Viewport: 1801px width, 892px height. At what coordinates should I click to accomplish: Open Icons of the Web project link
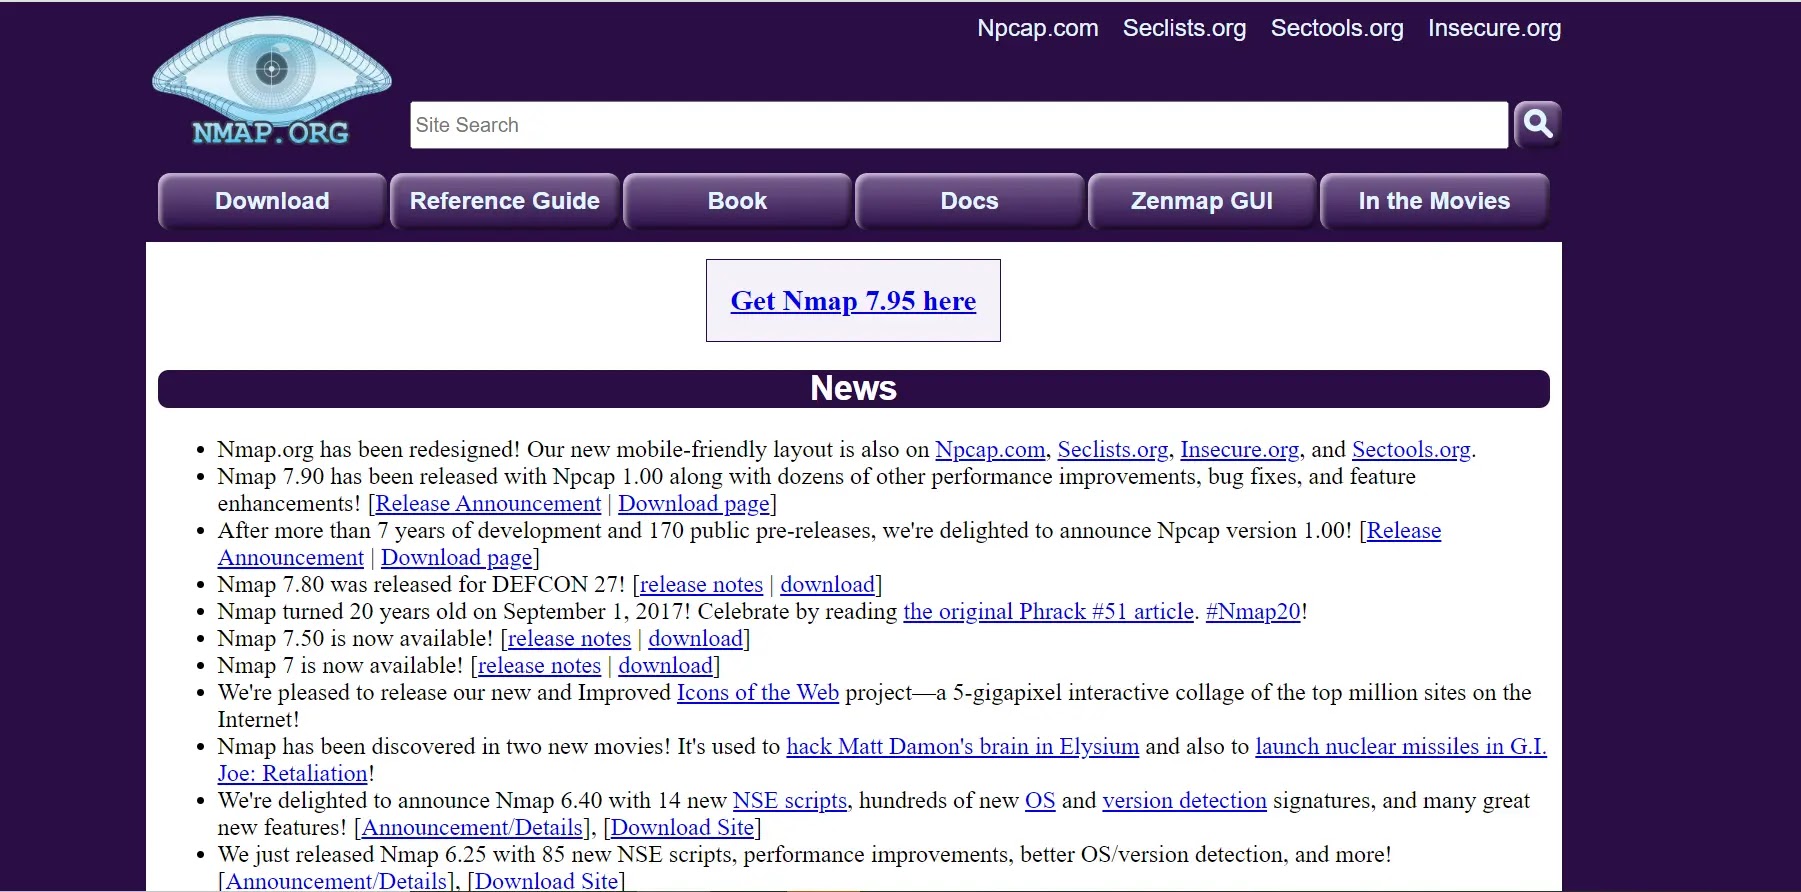point(758,693)
